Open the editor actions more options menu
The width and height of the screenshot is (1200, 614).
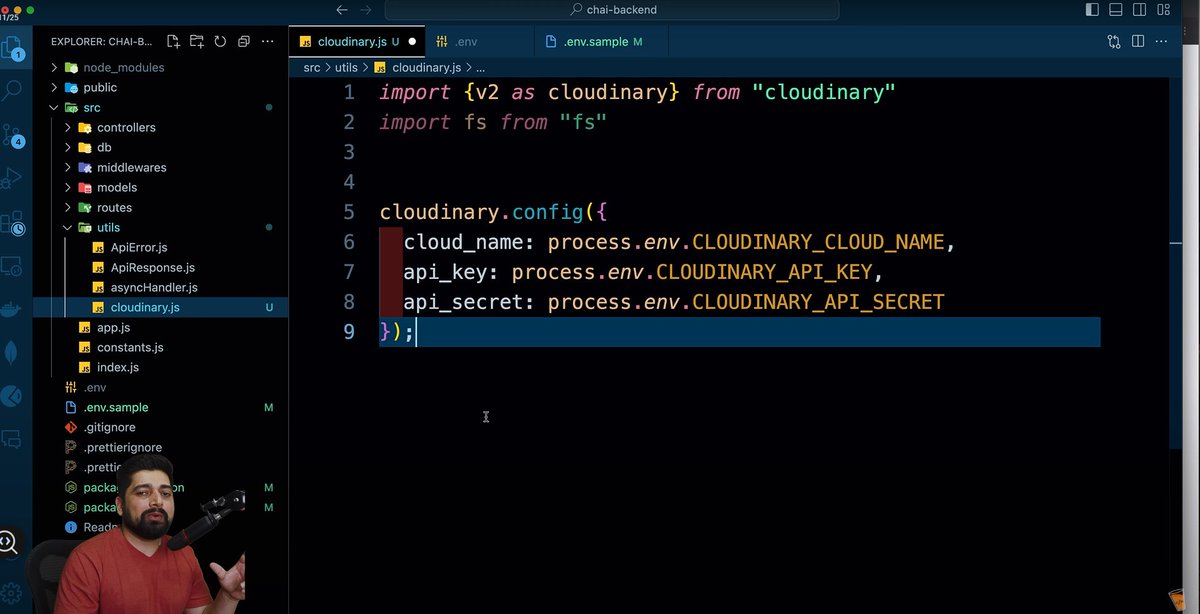1162,41
